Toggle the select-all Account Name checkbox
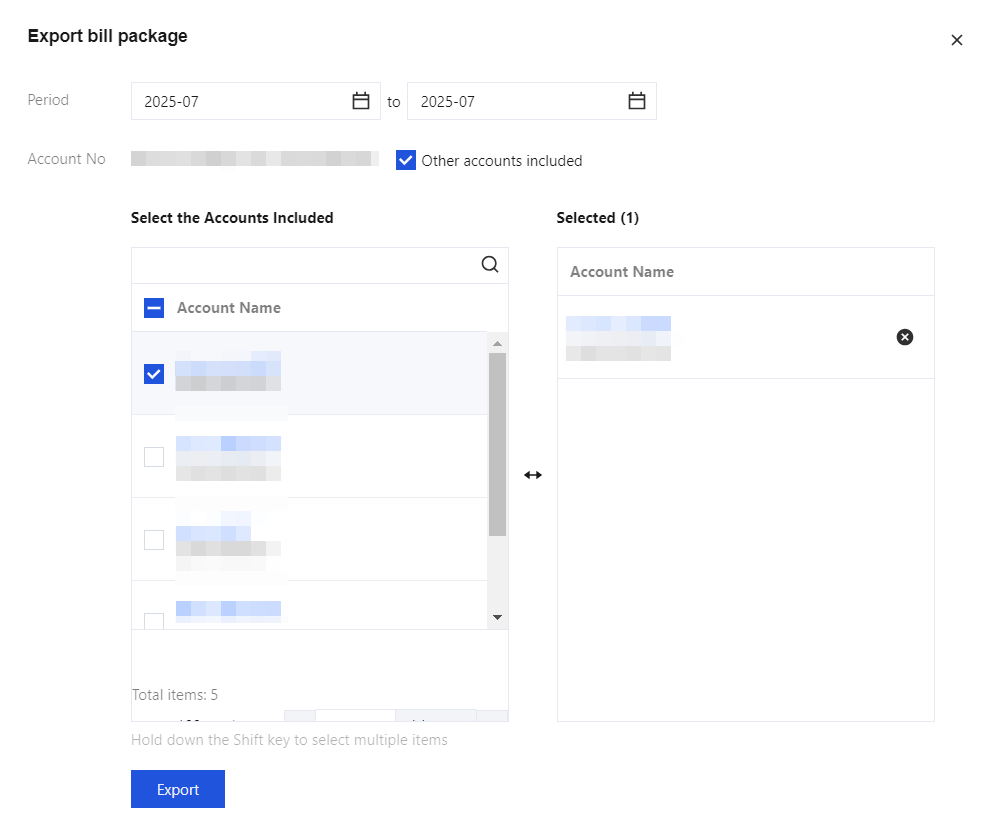The height and width of the screenshot is (831, 985). point(154,308)
